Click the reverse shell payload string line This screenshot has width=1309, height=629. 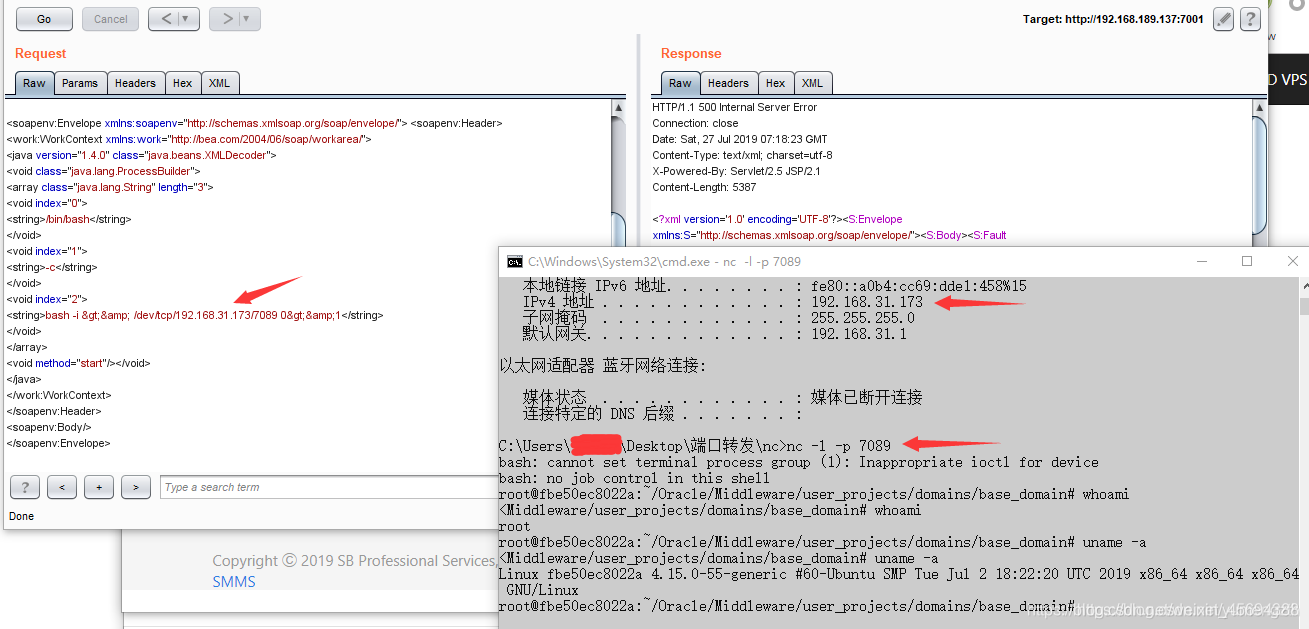195,315
